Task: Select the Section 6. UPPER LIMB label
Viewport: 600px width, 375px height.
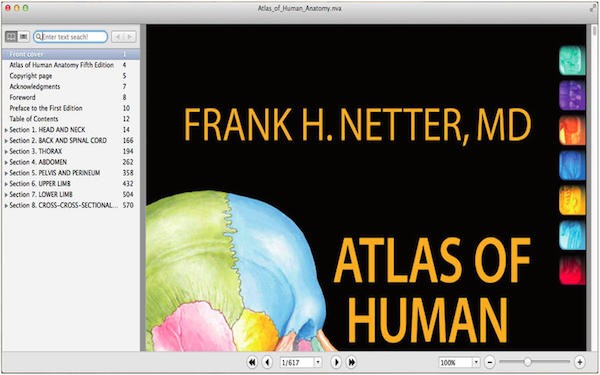Action: click(40, 184)
